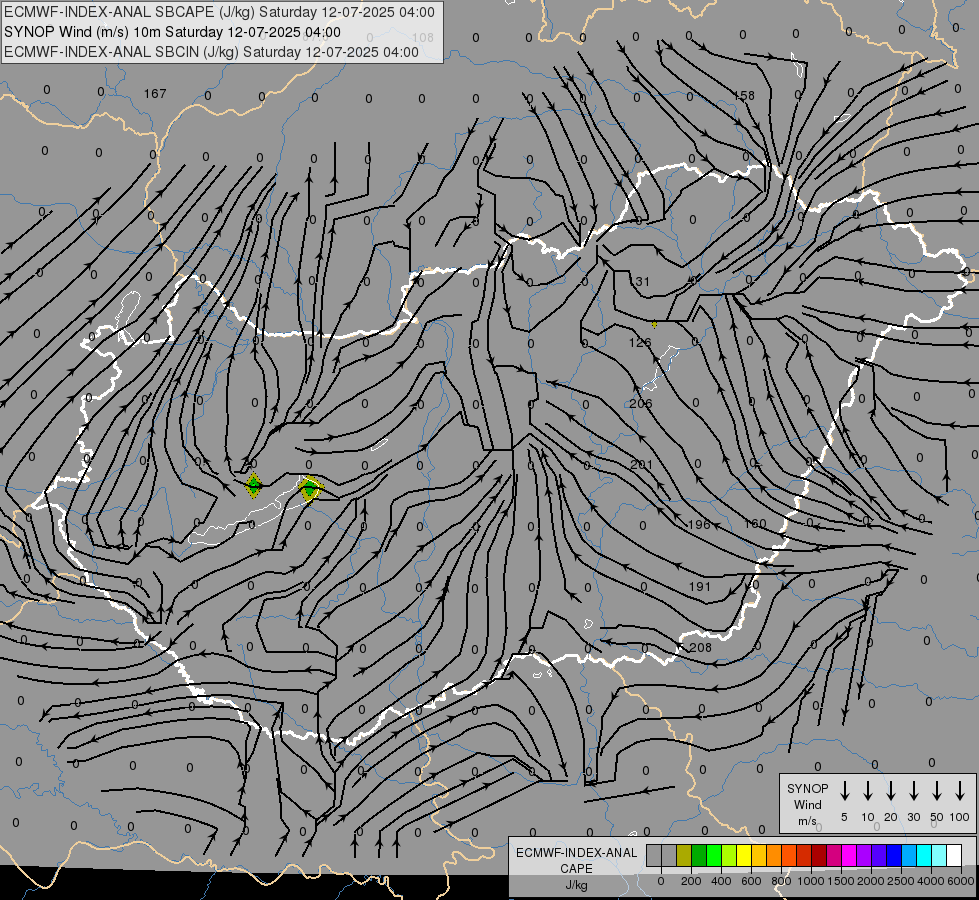
Task: Click the 208 value on the map
Action: click(701, 648)
